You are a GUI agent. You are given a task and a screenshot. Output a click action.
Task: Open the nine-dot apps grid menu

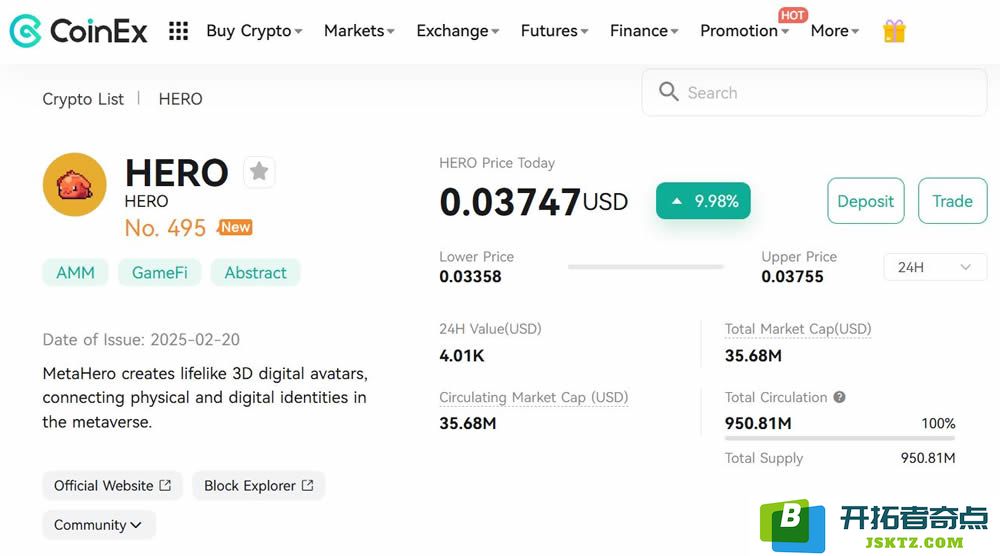[179, 31]
